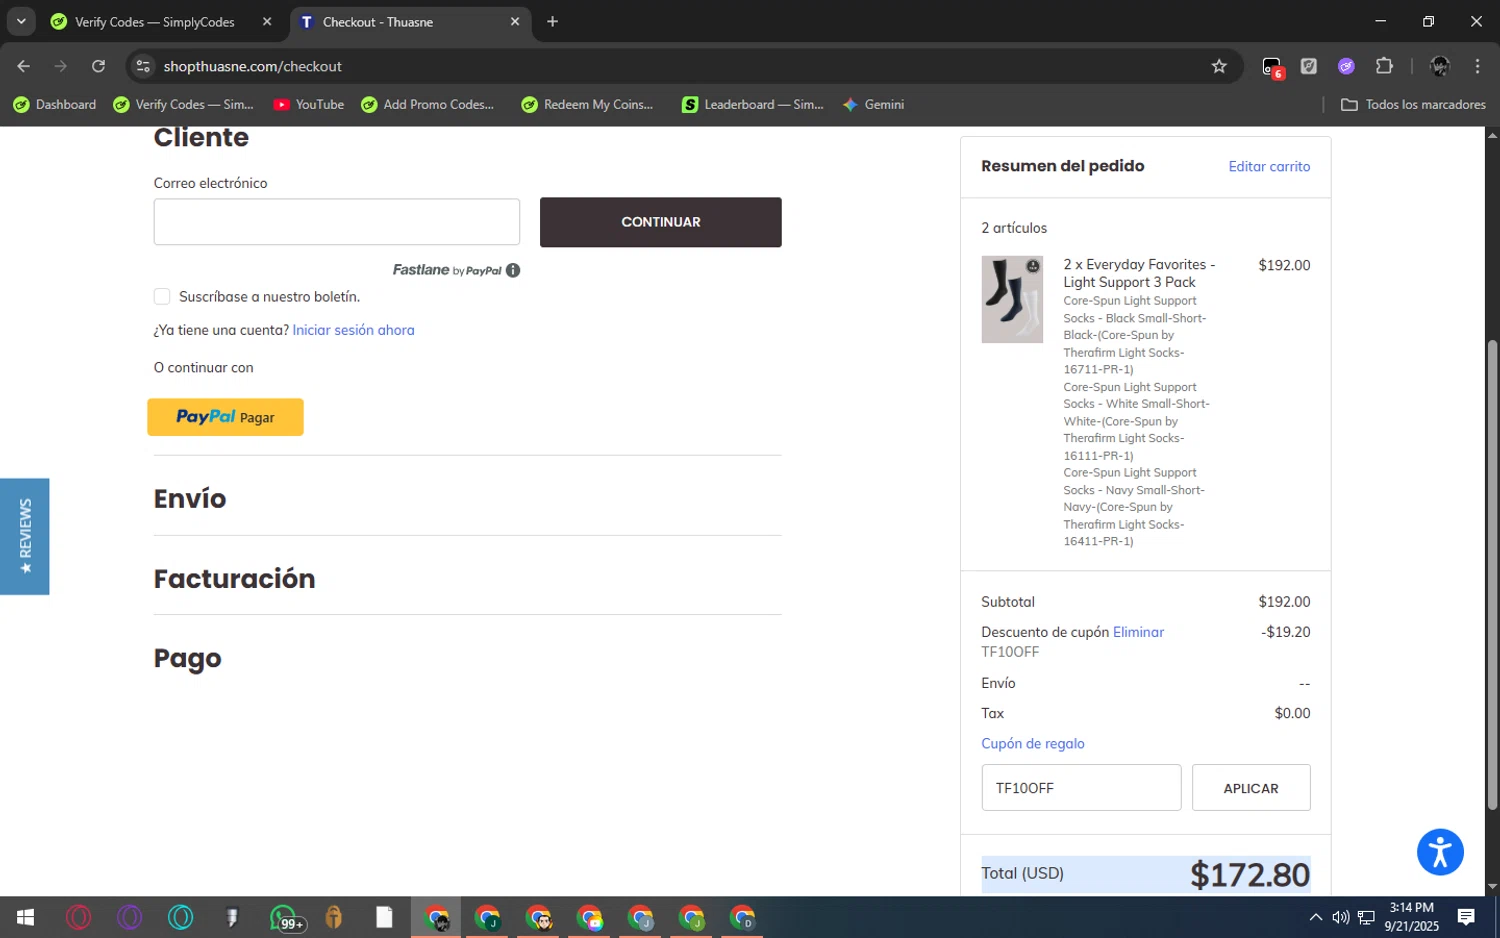Open a new browser tab
1500x938 pixels.
tap(552, 22)
